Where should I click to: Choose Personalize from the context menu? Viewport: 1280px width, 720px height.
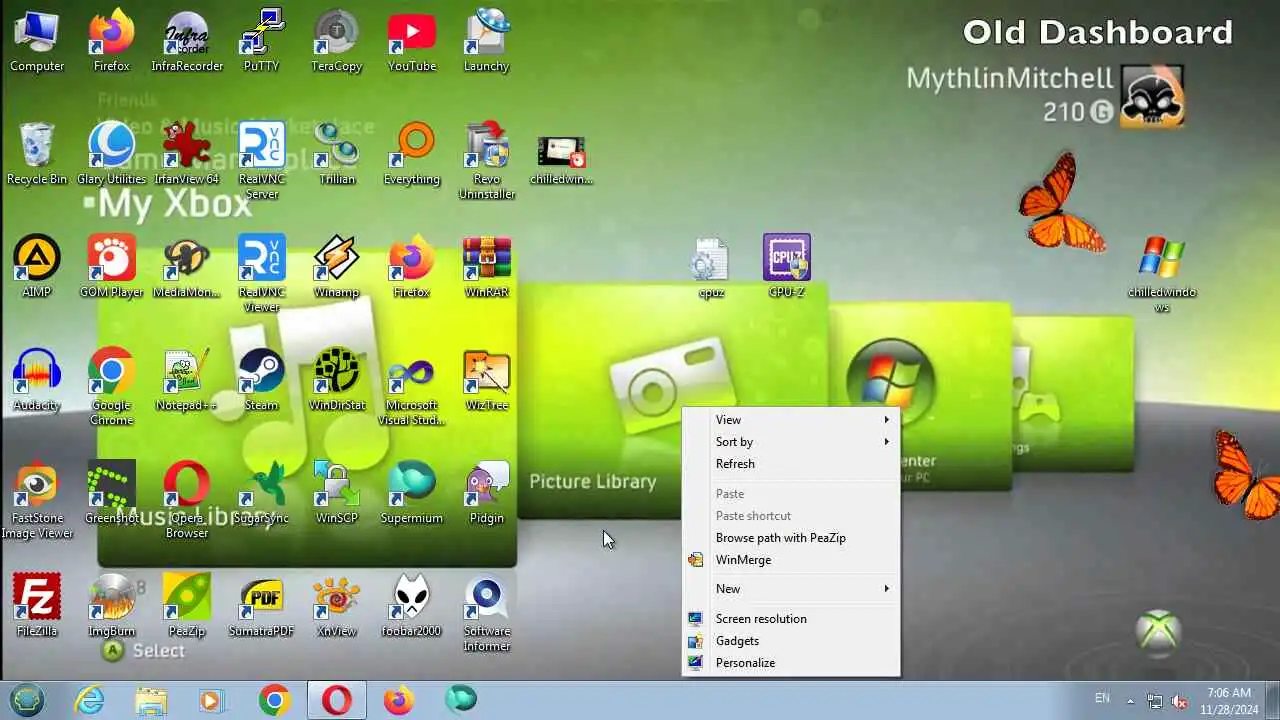pos(791,663)
